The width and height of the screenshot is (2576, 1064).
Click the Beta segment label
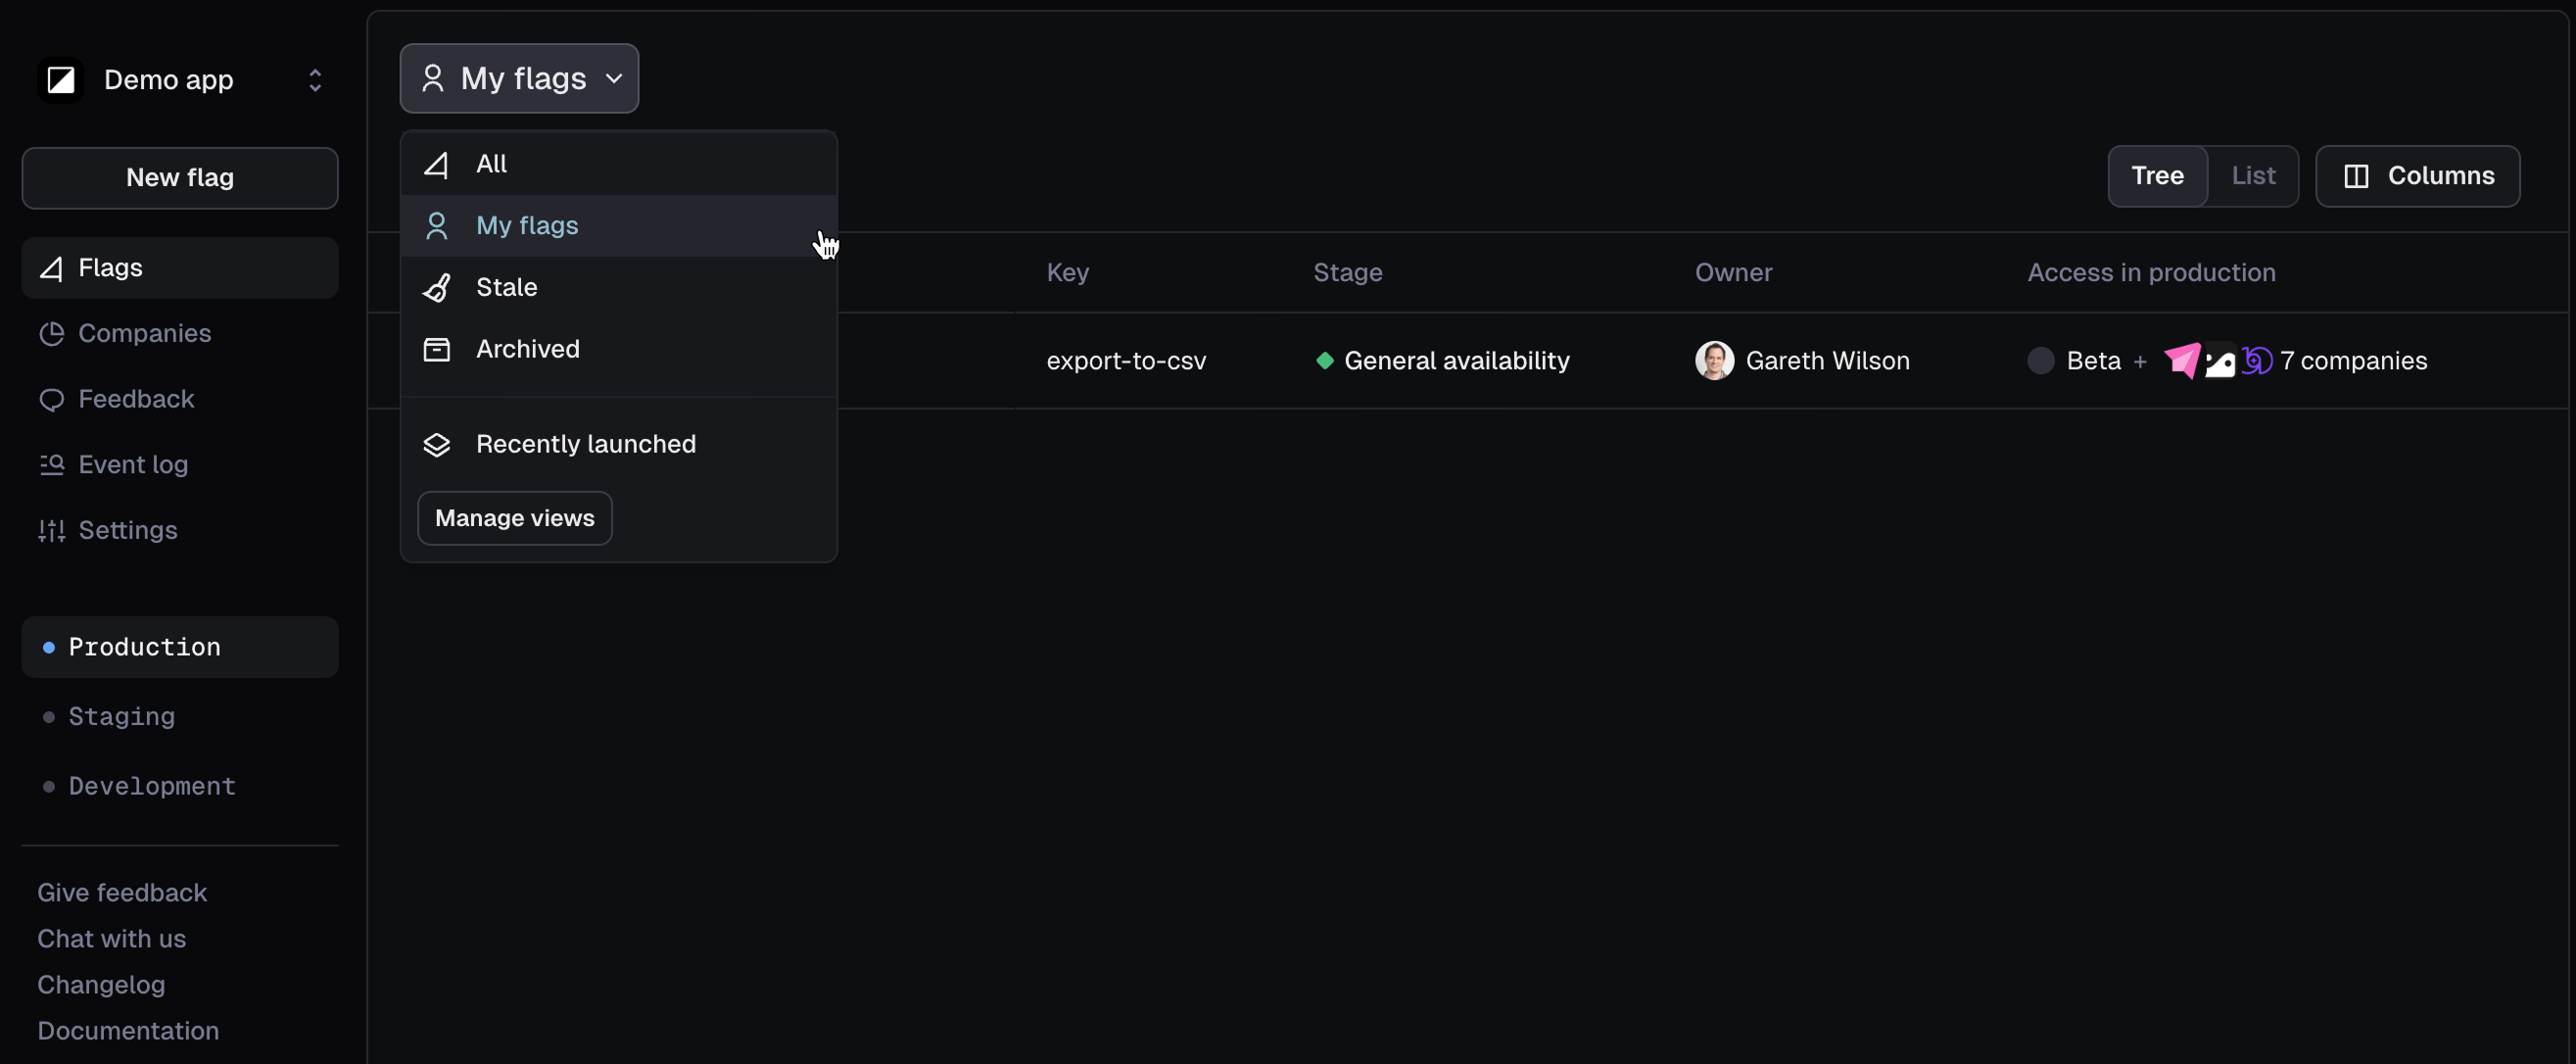(2094, 361)
